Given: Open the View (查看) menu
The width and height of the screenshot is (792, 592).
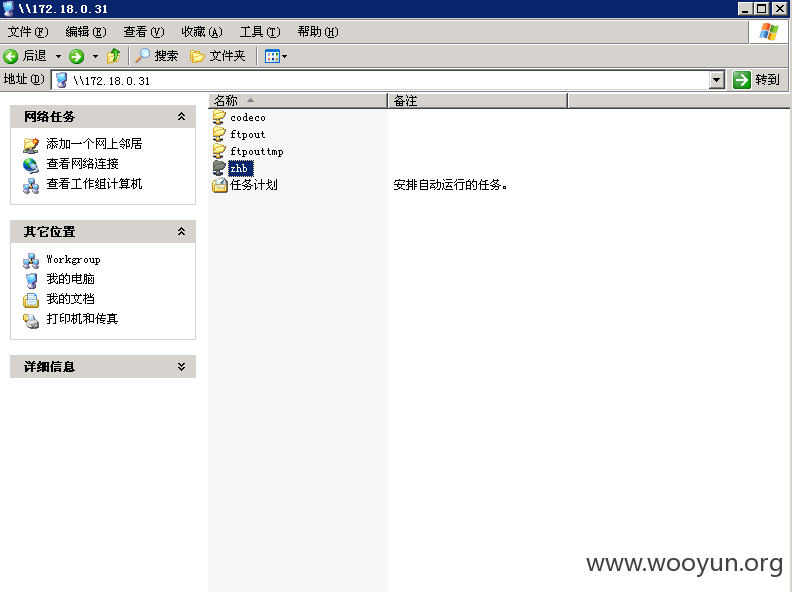Looking at the screenshot, I should pyautogui.click(x=144, y=32).
